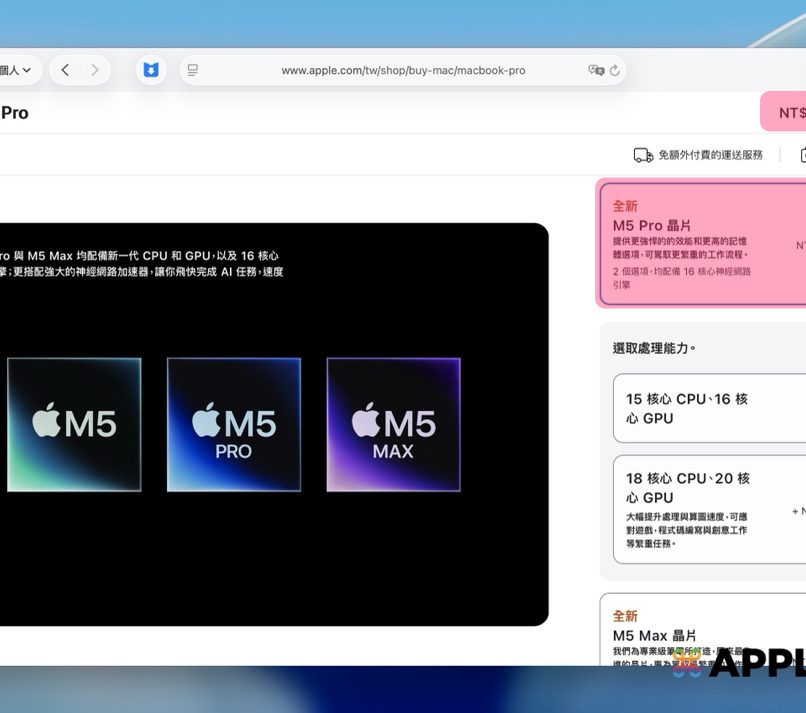
Task: Click the delivery truck icon
Action: tap(643, 155)
